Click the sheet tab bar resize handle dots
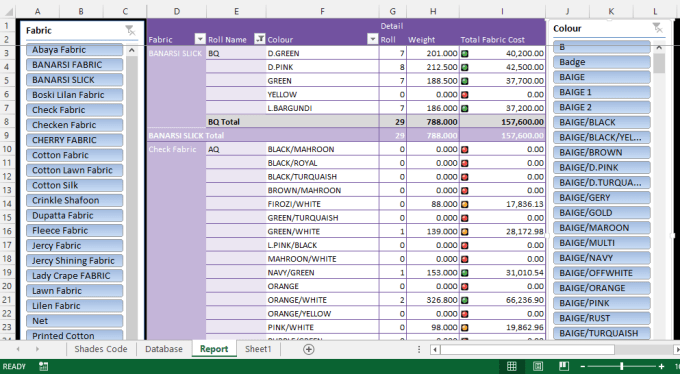Screen dimensions: 680x374 (419, 349)
